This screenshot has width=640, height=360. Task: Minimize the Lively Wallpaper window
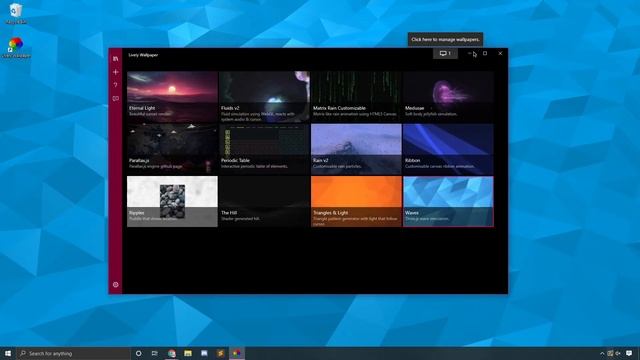click(x=470, y=53)
